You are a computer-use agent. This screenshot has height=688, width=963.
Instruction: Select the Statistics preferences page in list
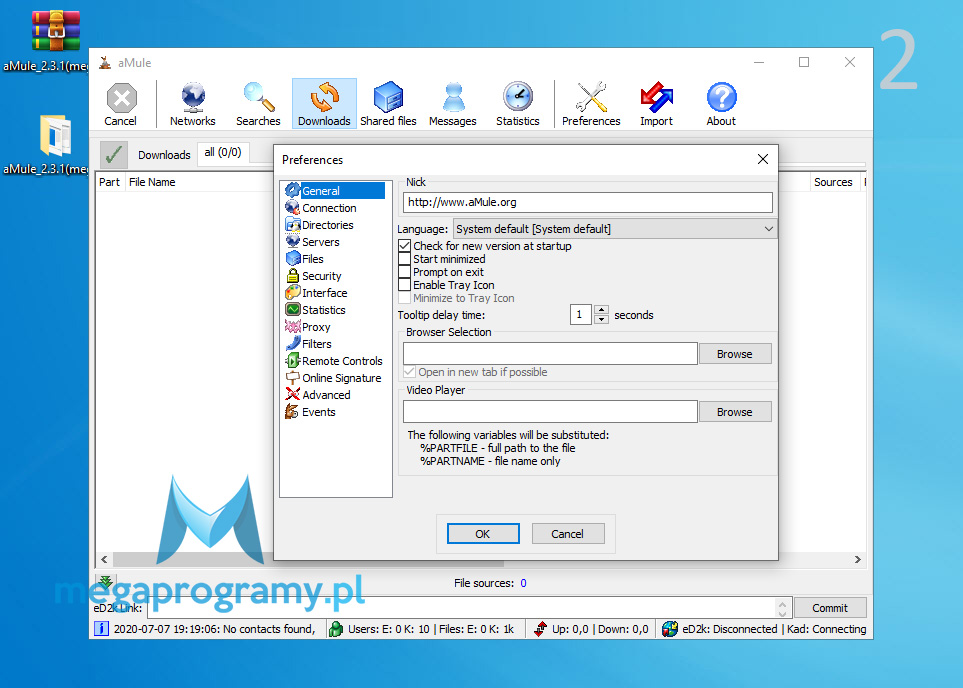coord(316,310)
